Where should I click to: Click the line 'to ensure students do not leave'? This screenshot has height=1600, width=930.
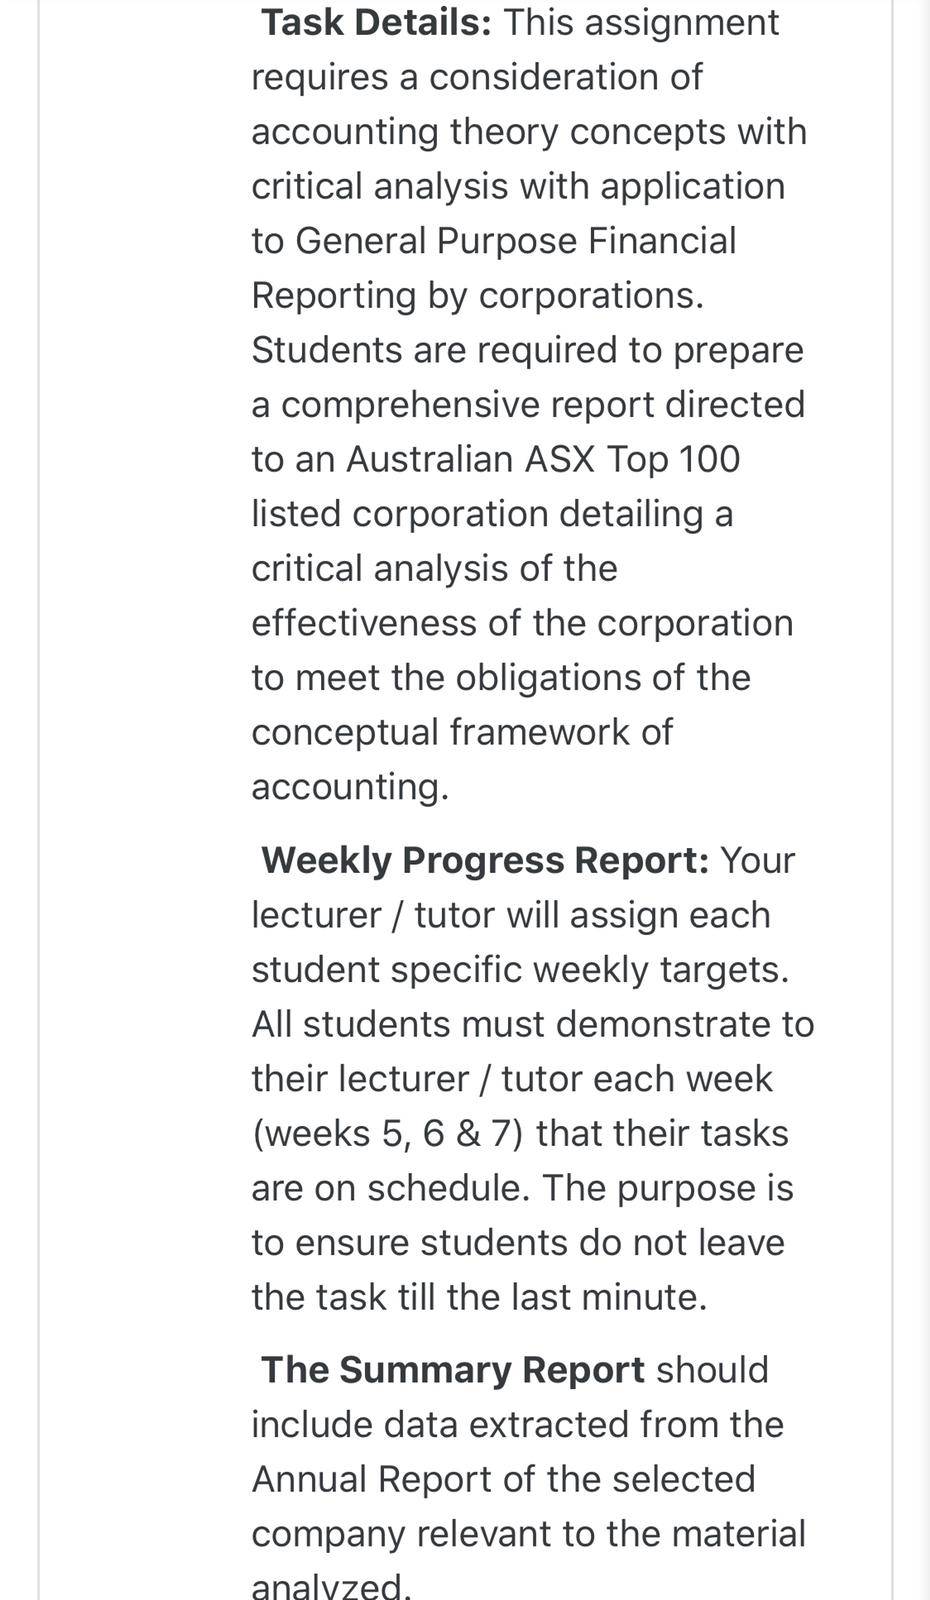[x=518, y=1242]
